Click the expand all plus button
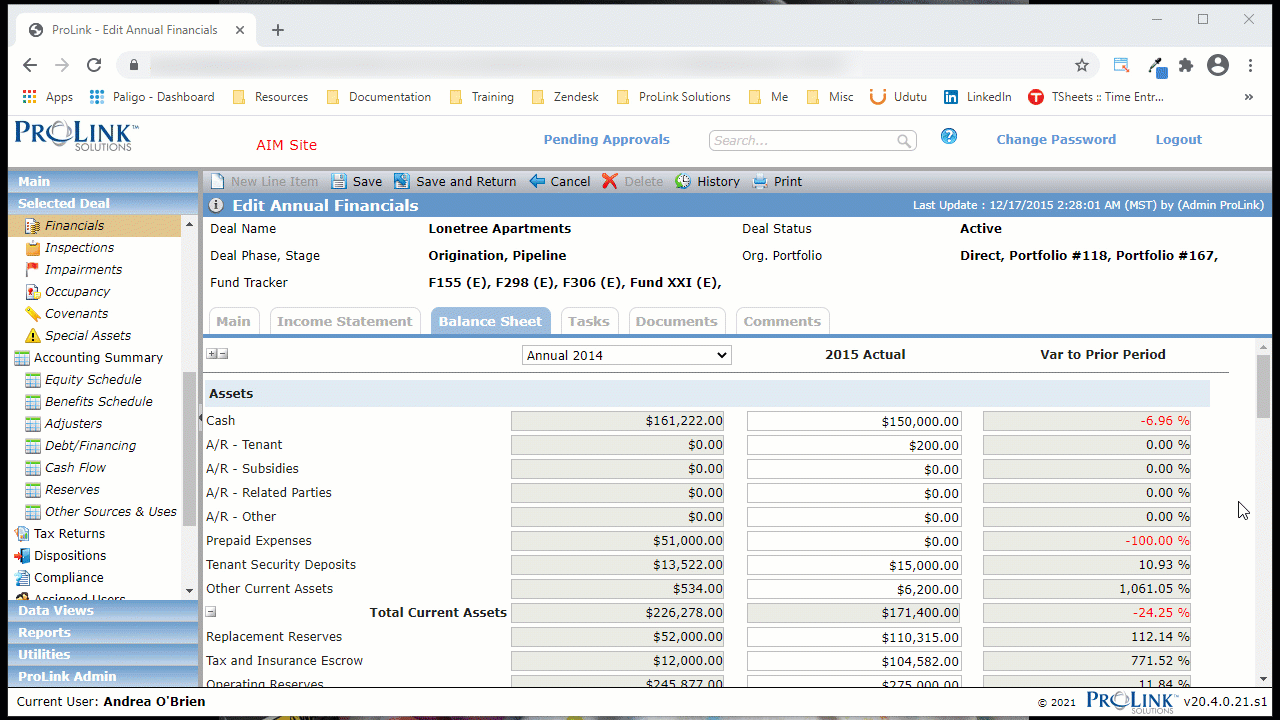The width and height of the screenshot is (1280, 720). tap(211, 354)
